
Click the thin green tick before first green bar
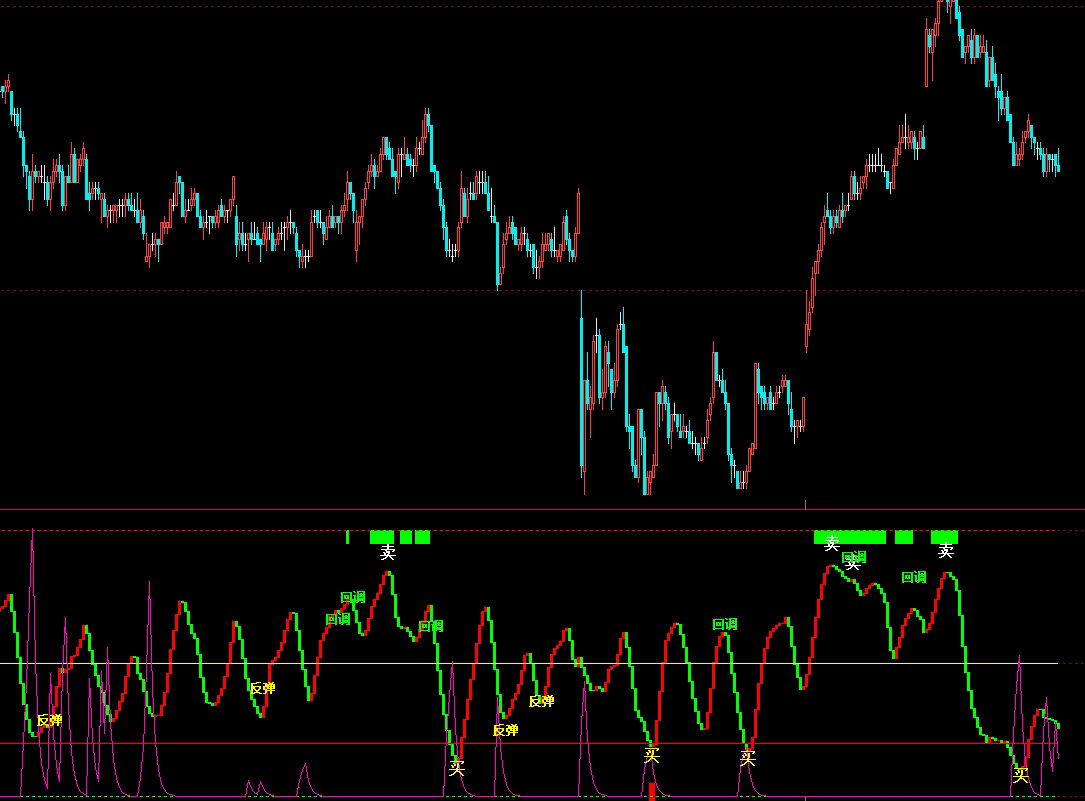click(x=347, y=537)
